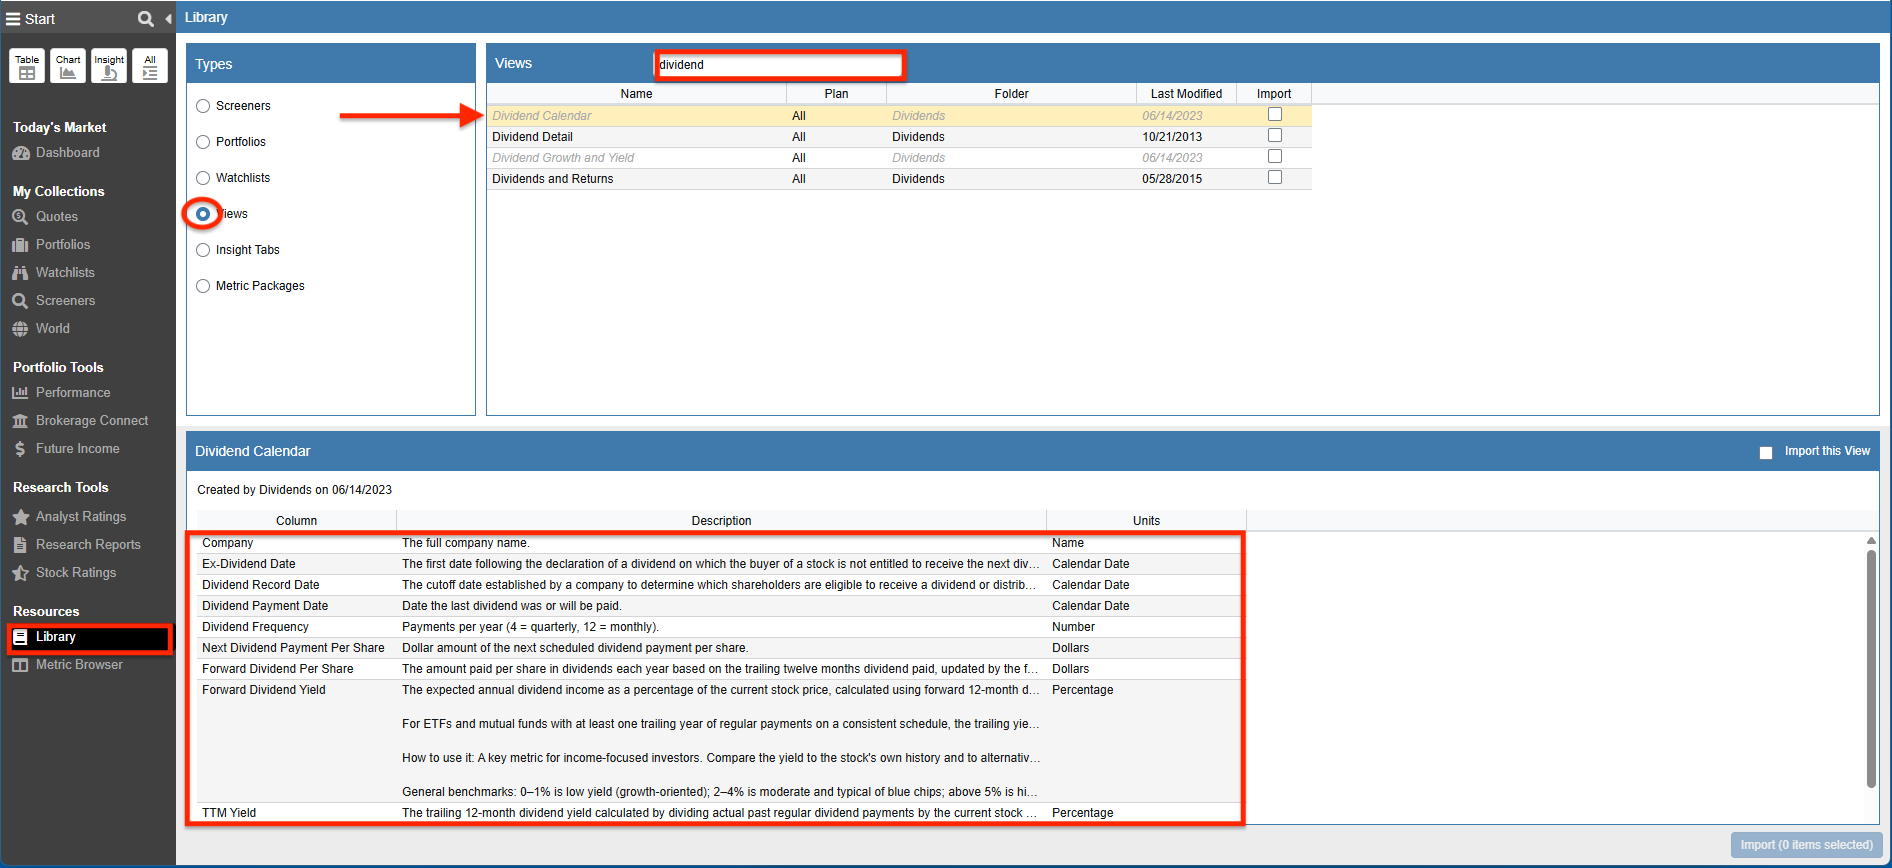Click the Screeners magnifier icon in sidebar
Viewport: 1892px width, 868px height.
point(20,301)
